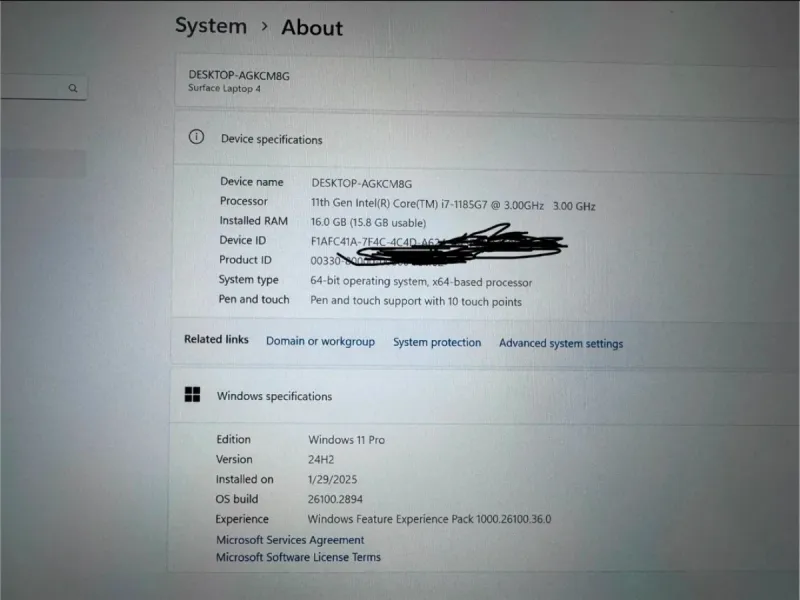800x600 pixels.
Task: Open Microsoft Services Agreement link
Action: coord(290,540)
